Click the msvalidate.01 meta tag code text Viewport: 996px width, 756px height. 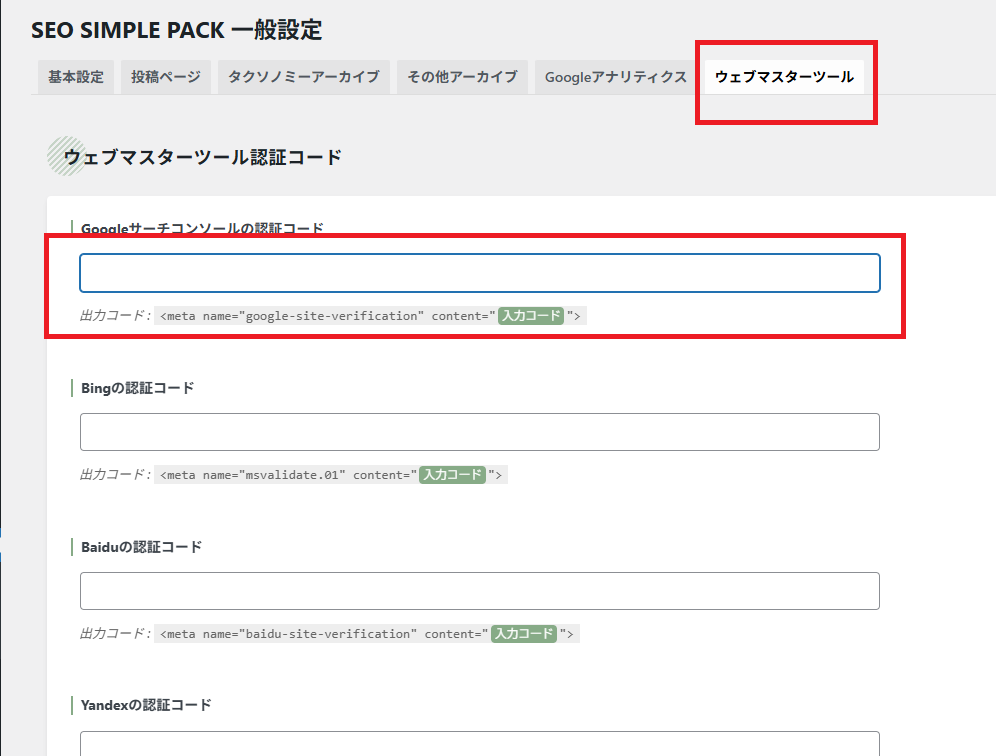pyautogui.click(x=286, y=475)
